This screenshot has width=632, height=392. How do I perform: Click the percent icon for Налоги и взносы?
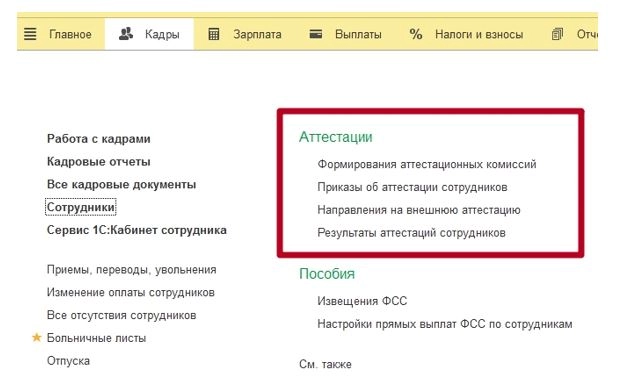[x=416, y=34]
